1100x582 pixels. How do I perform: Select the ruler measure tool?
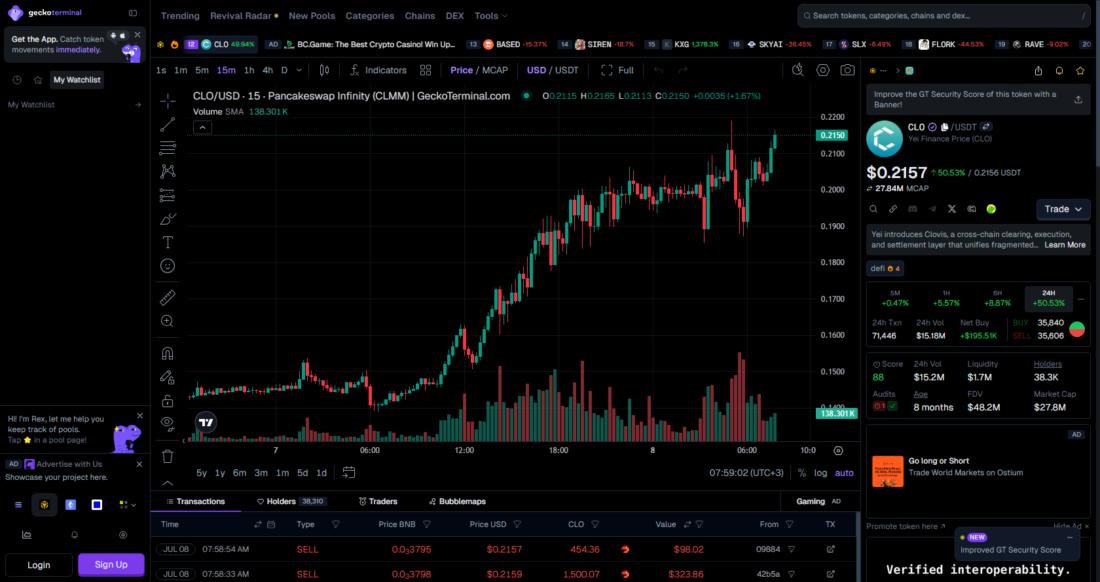[167, 298]
